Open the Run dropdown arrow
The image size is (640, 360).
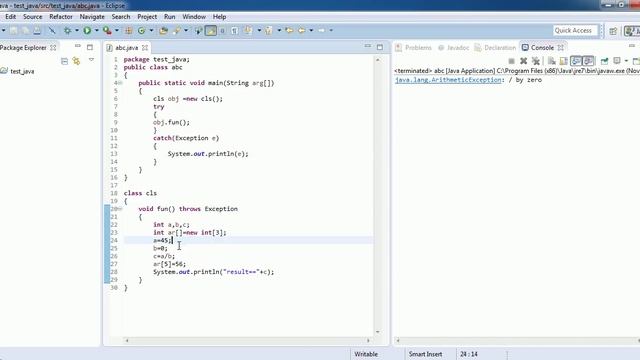pyautogui.click(x=97, y=30)
